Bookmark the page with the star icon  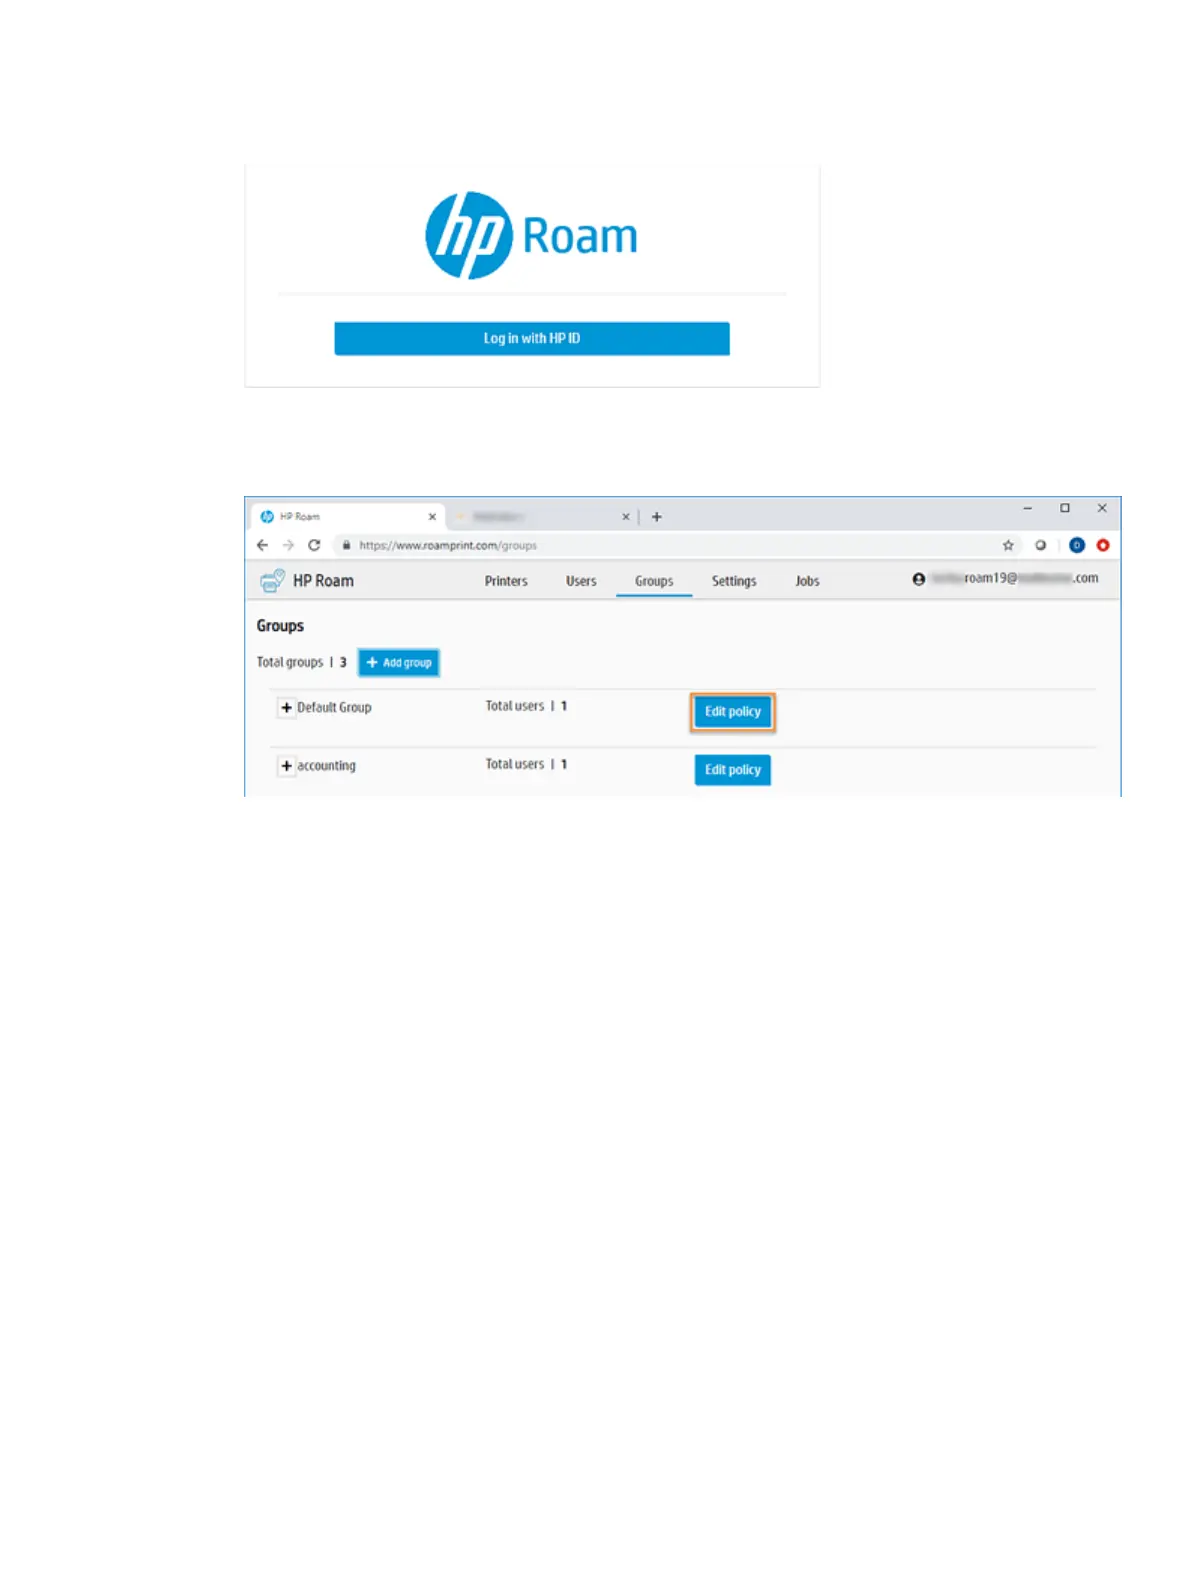coord(1008,545)
